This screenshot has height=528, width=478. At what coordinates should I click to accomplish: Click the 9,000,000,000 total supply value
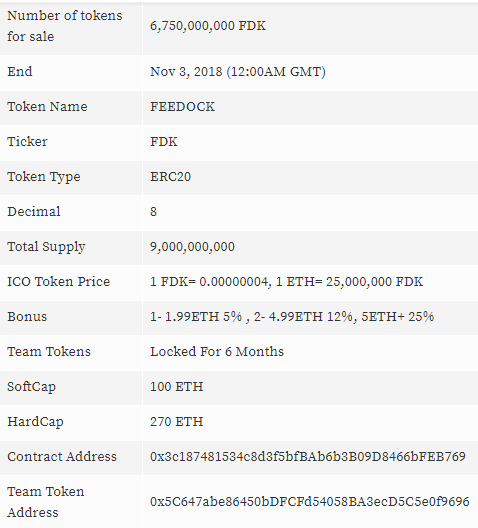(x=192, y=247)
